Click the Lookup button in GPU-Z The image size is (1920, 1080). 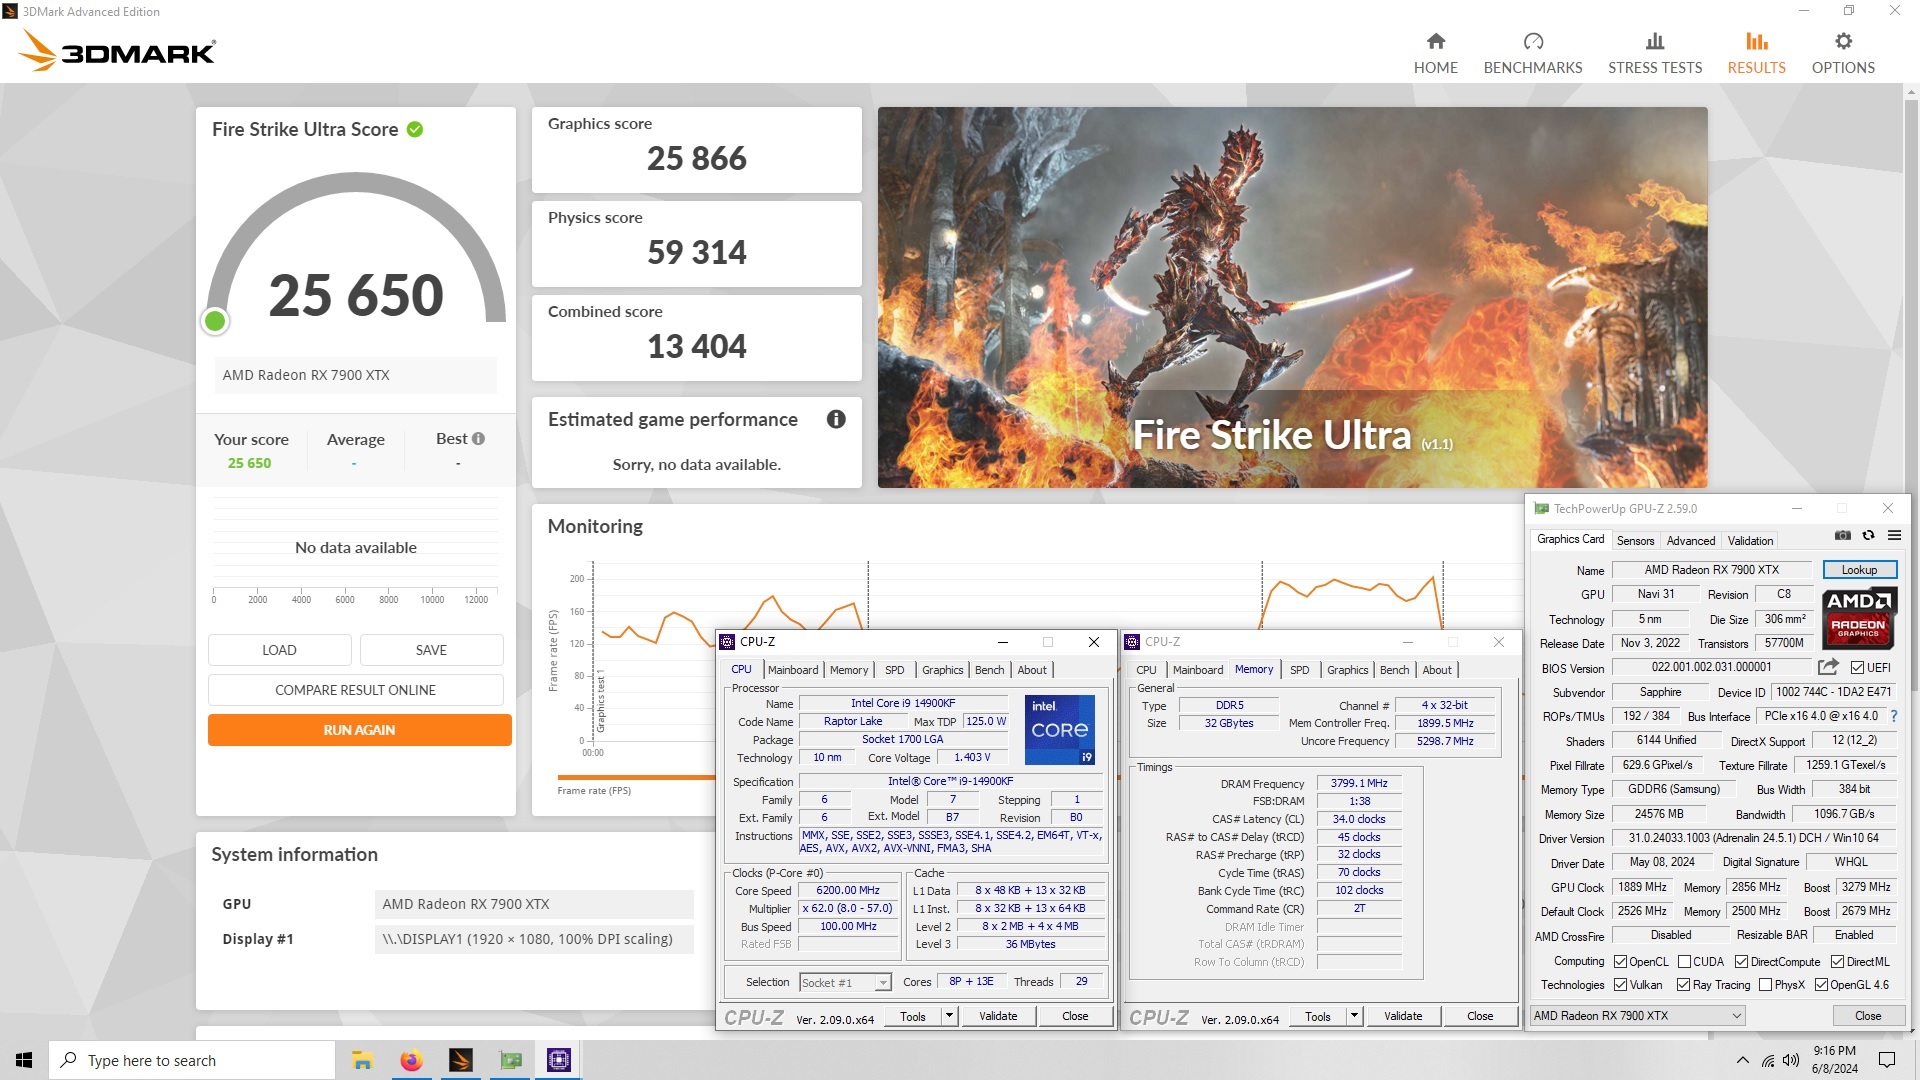pyautogui.click(x=1859, y=570)
